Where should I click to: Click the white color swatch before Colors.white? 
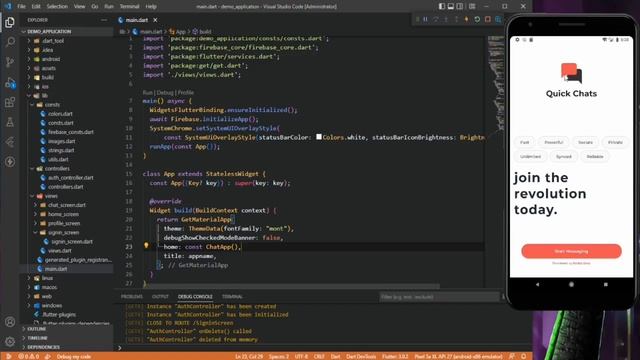tap(319, 137)
